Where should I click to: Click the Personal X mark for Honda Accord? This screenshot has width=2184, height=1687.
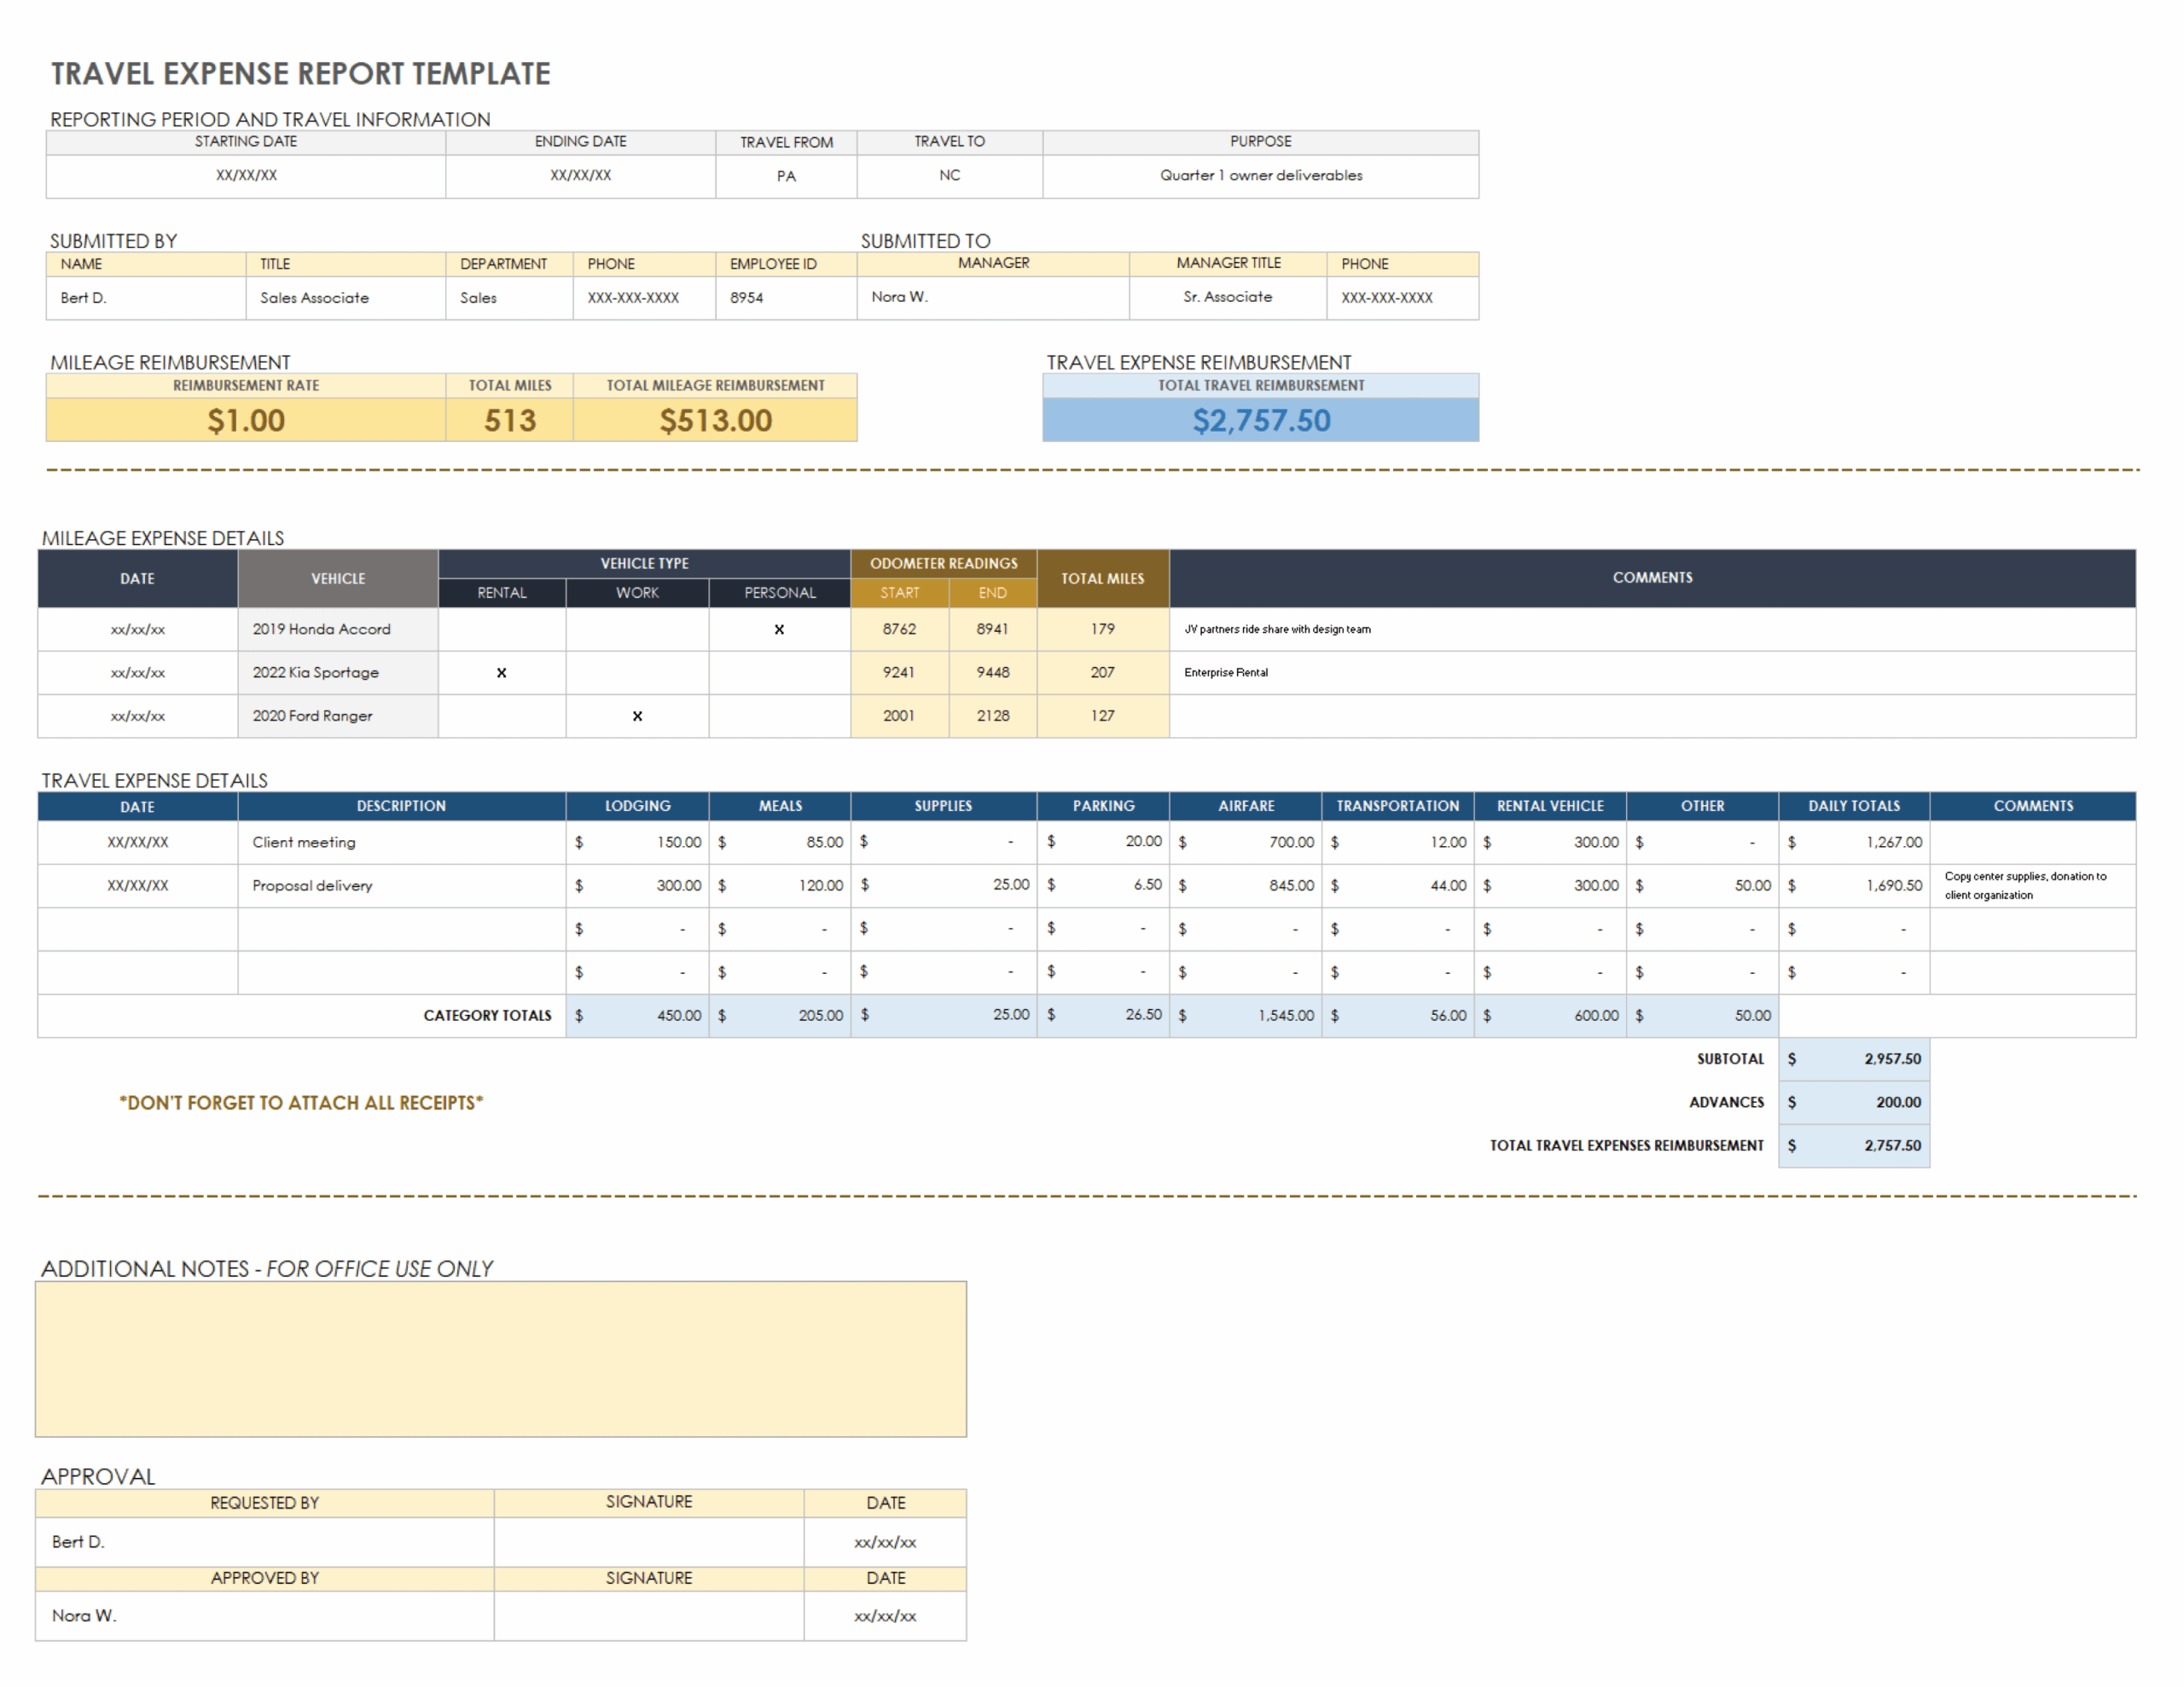click(x=779, y=629)
